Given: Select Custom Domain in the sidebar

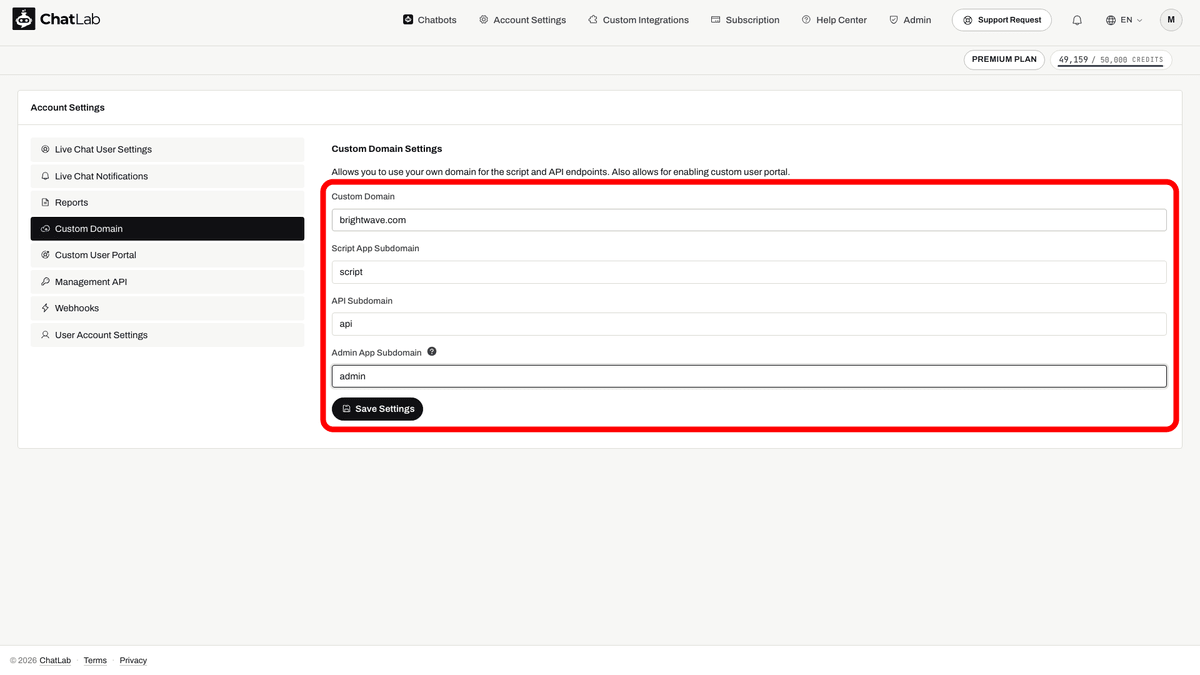Looking at the screenshot, I should (x=167, y=229).
